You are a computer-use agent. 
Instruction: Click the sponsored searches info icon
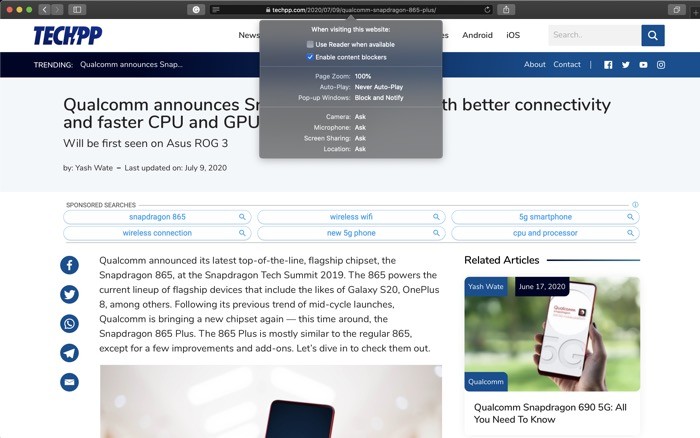coord(635,204)
